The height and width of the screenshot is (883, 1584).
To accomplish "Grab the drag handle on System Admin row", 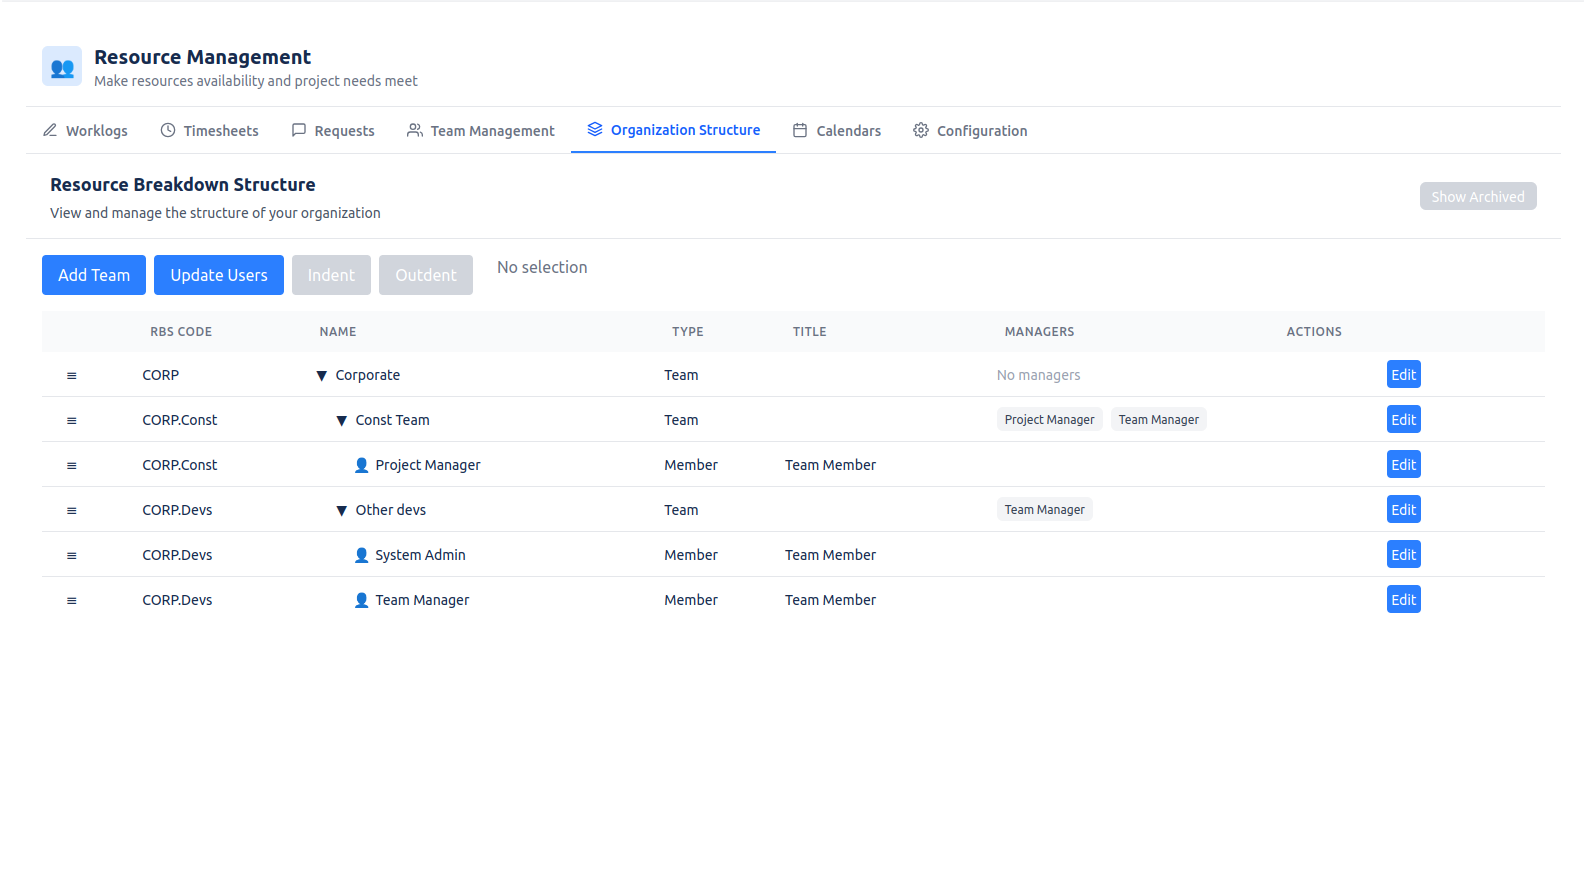I will [72, 556].
